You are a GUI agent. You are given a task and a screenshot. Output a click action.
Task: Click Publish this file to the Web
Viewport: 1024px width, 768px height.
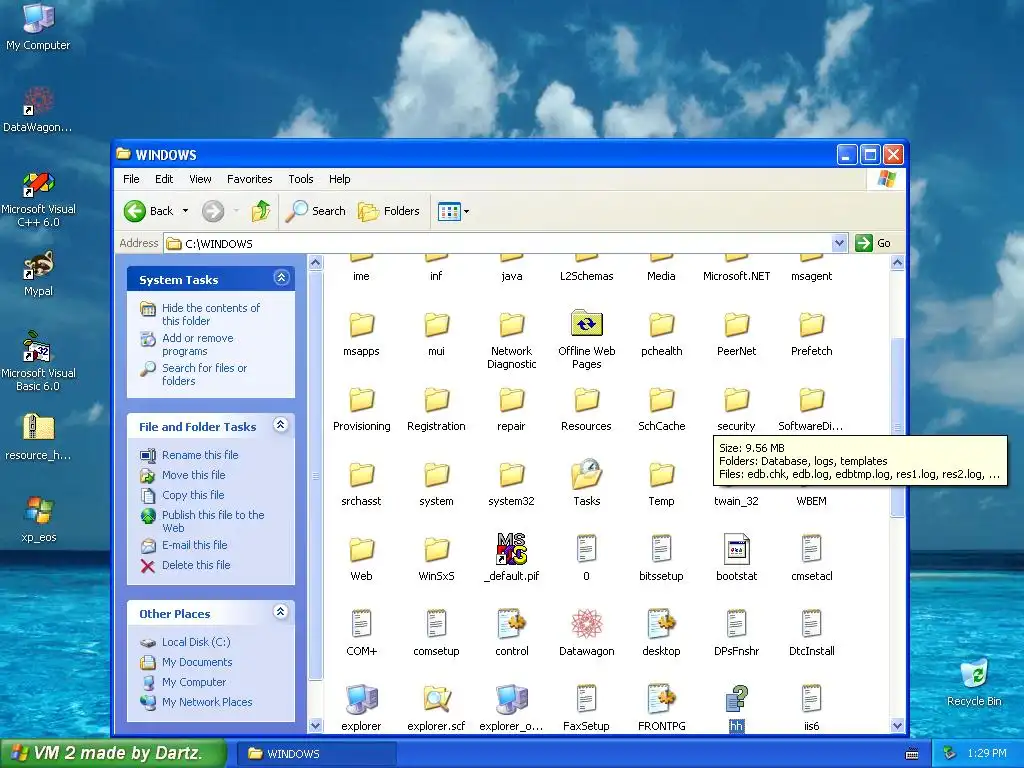(x=213, y=521)
